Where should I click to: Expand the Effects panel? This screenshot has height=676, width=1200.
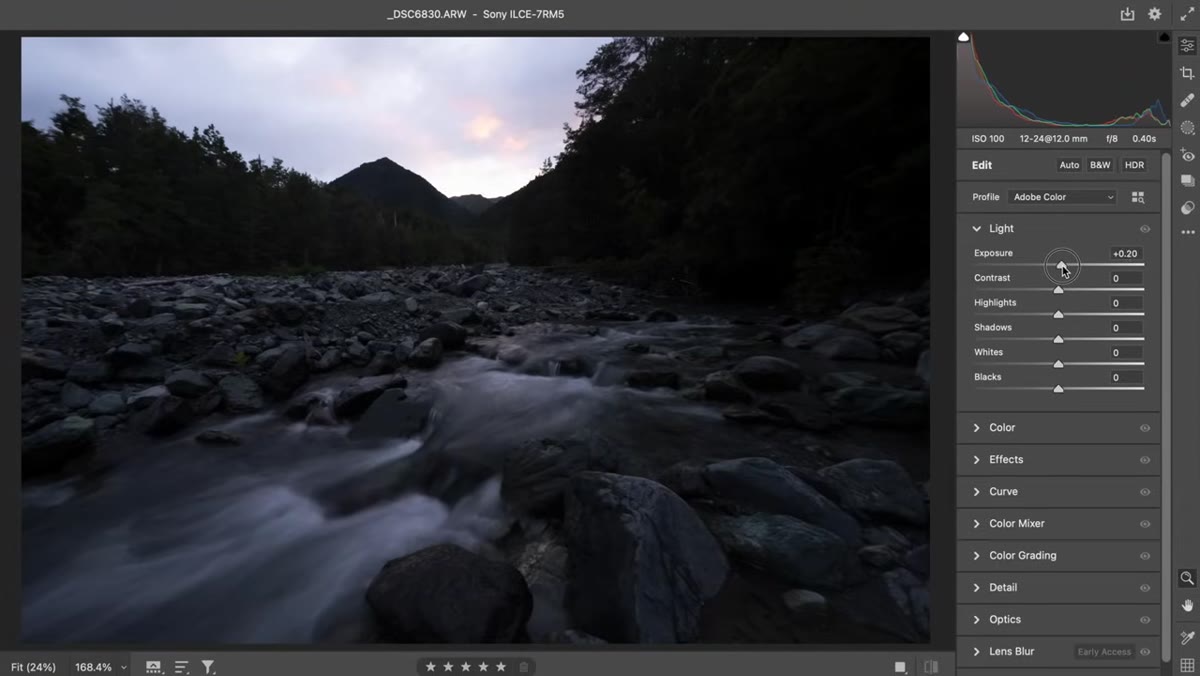click(977, 460)
